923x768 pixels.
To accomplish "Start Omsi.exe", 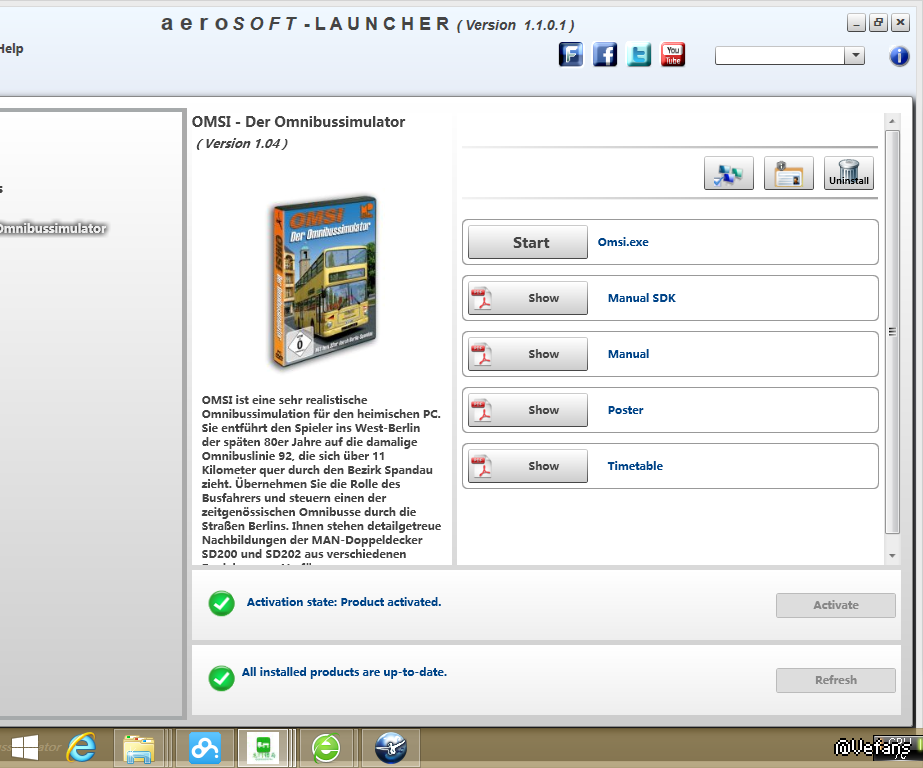I will tap(527, 242).
